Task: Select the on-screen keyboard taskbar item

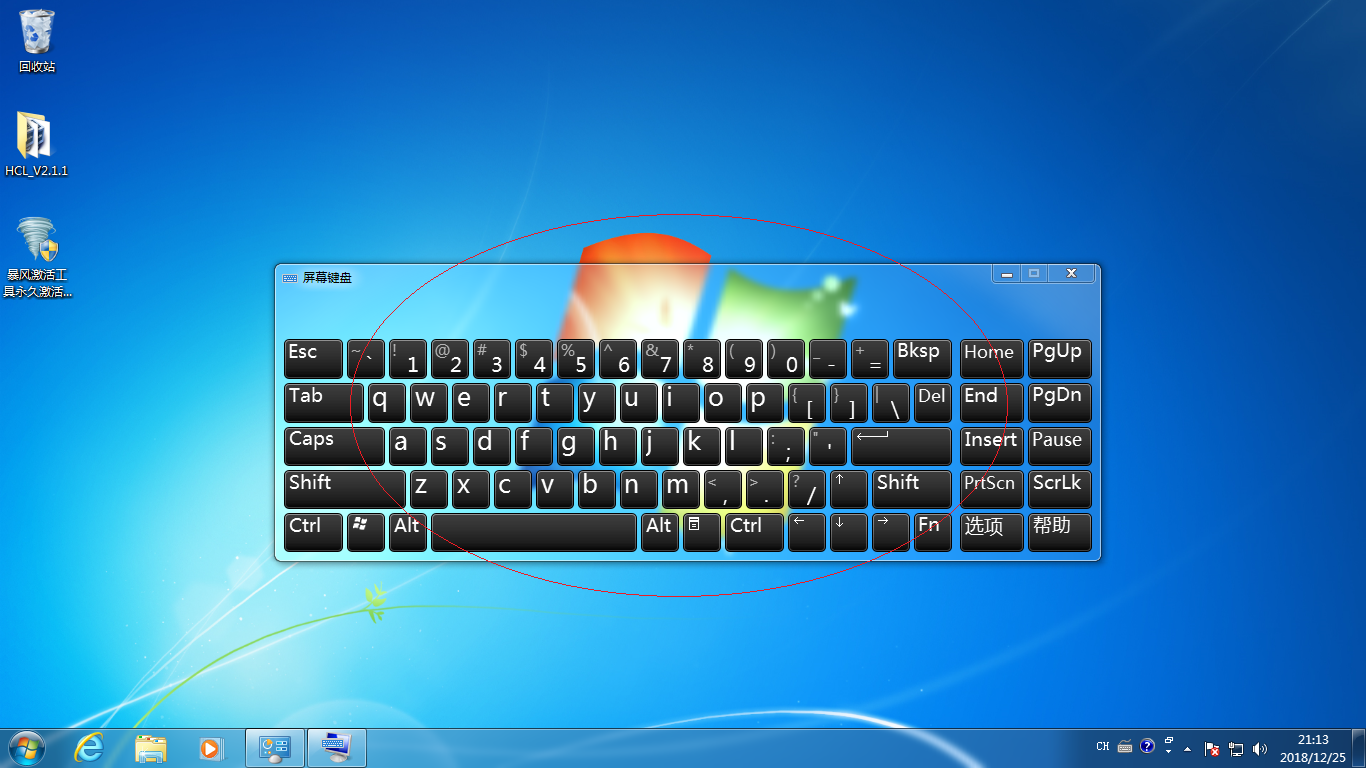Action: 337,748
